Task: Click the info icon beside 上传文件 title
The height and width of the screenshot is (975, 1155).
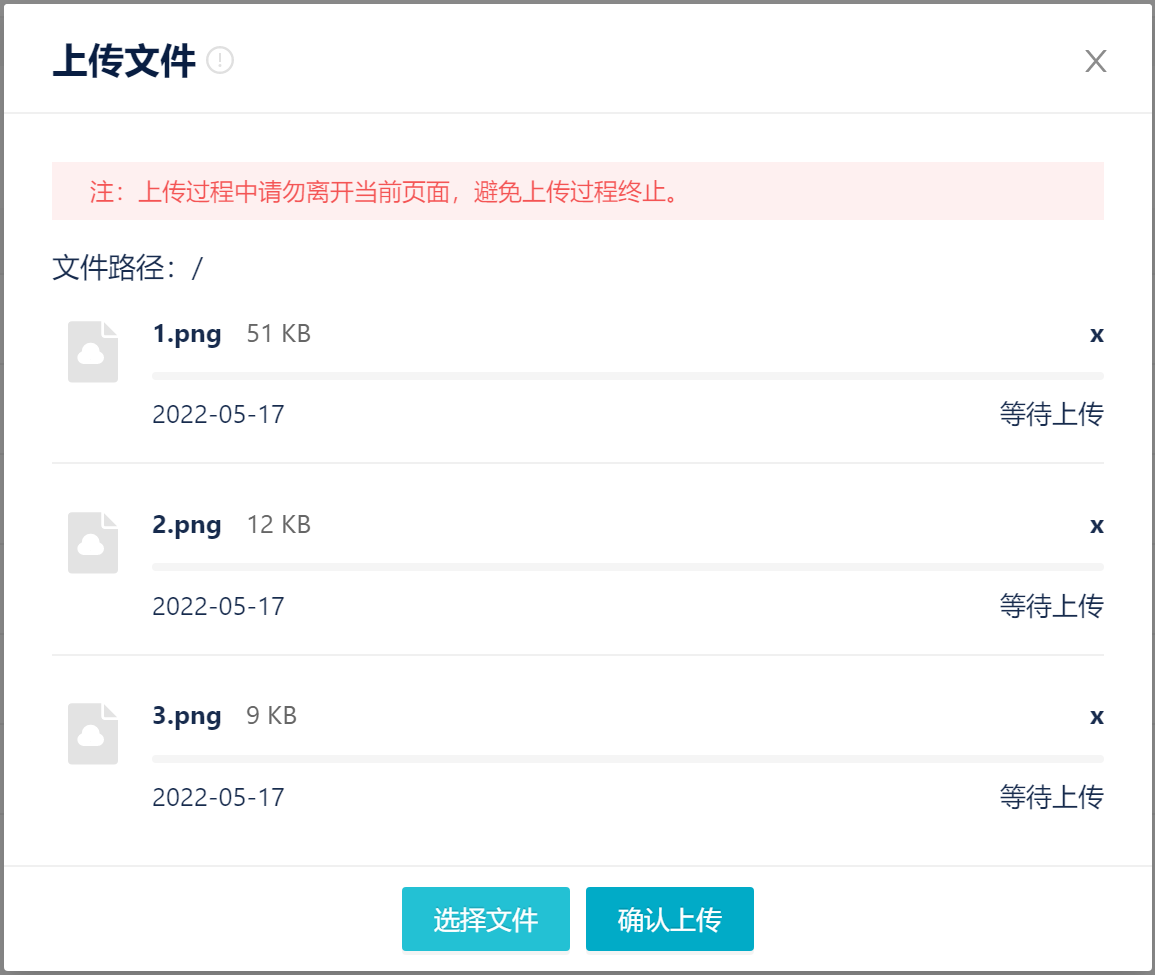Action: pos(220,61)
